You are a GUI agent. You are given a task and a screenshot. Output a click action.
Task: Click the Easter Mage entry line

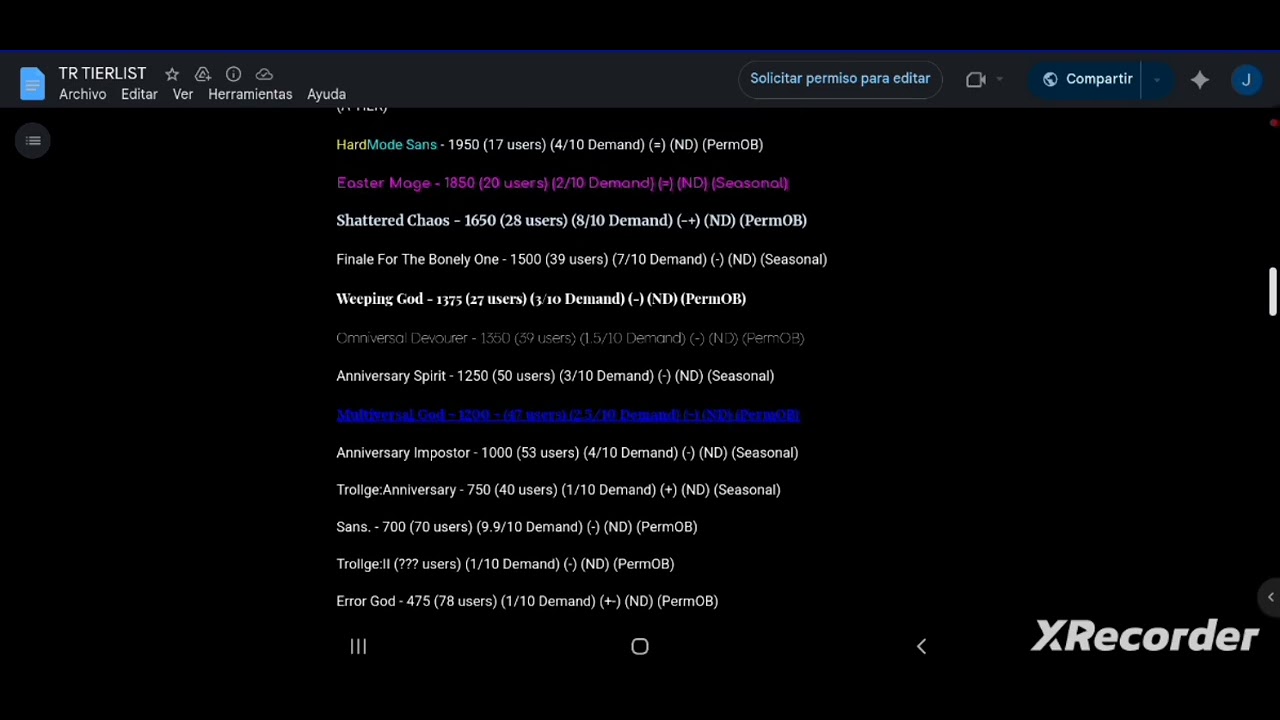click(563, 183)
